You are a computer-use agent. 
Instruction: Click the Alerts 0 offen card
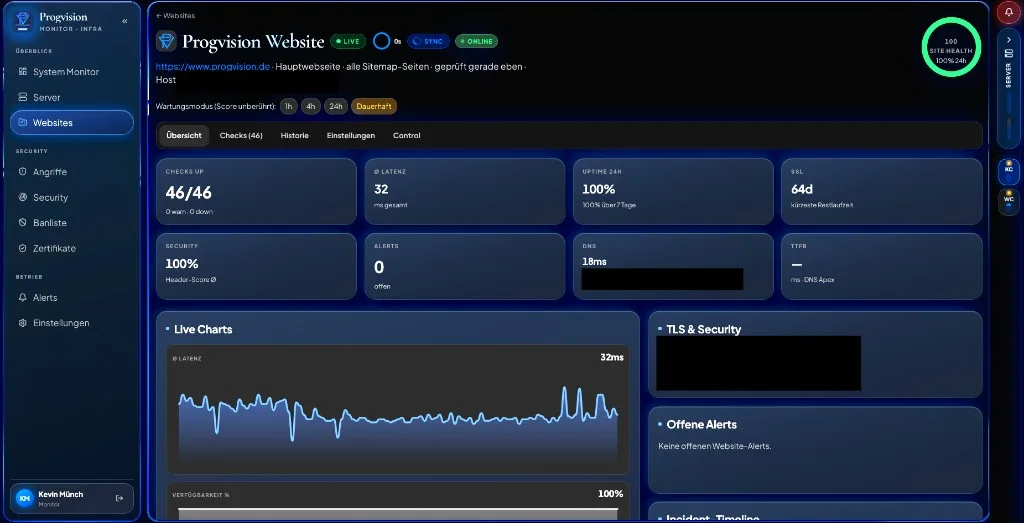tap(464, 266)
